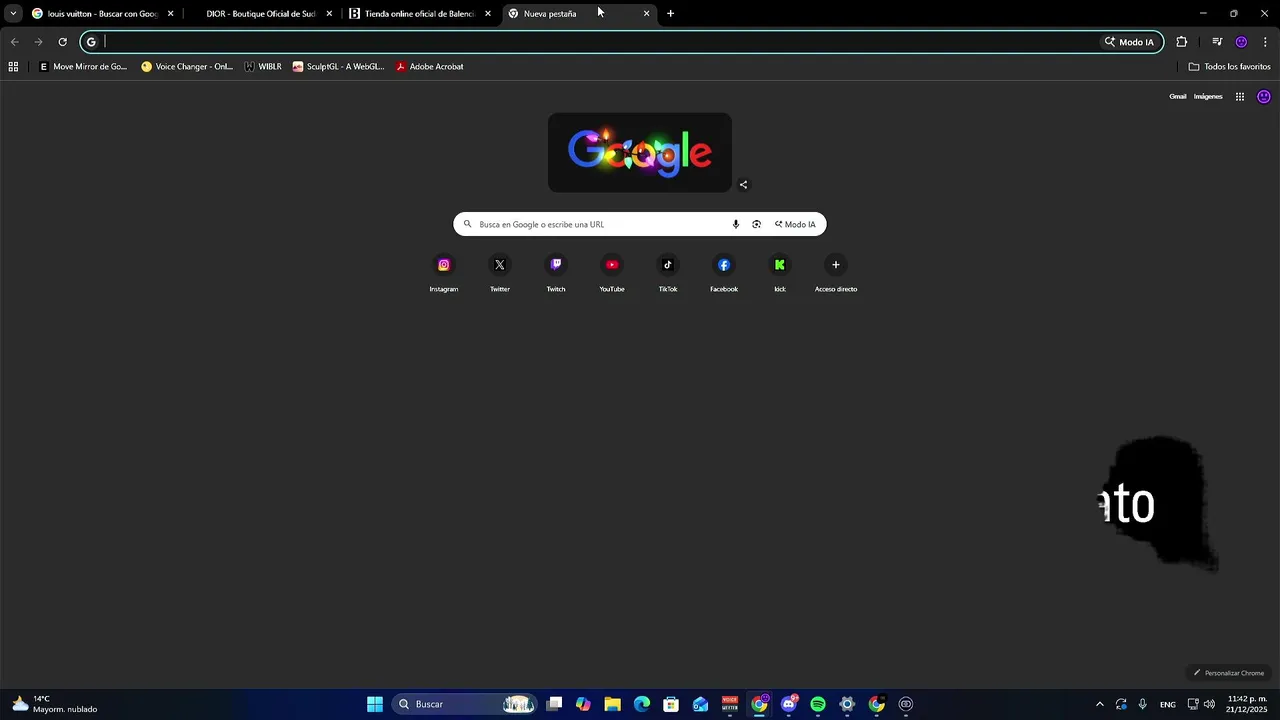The width and height of the screenshot is (1280, 720).
Task: Switch to the Tienda online Balenciaga tab
Action: coord(420,14)
